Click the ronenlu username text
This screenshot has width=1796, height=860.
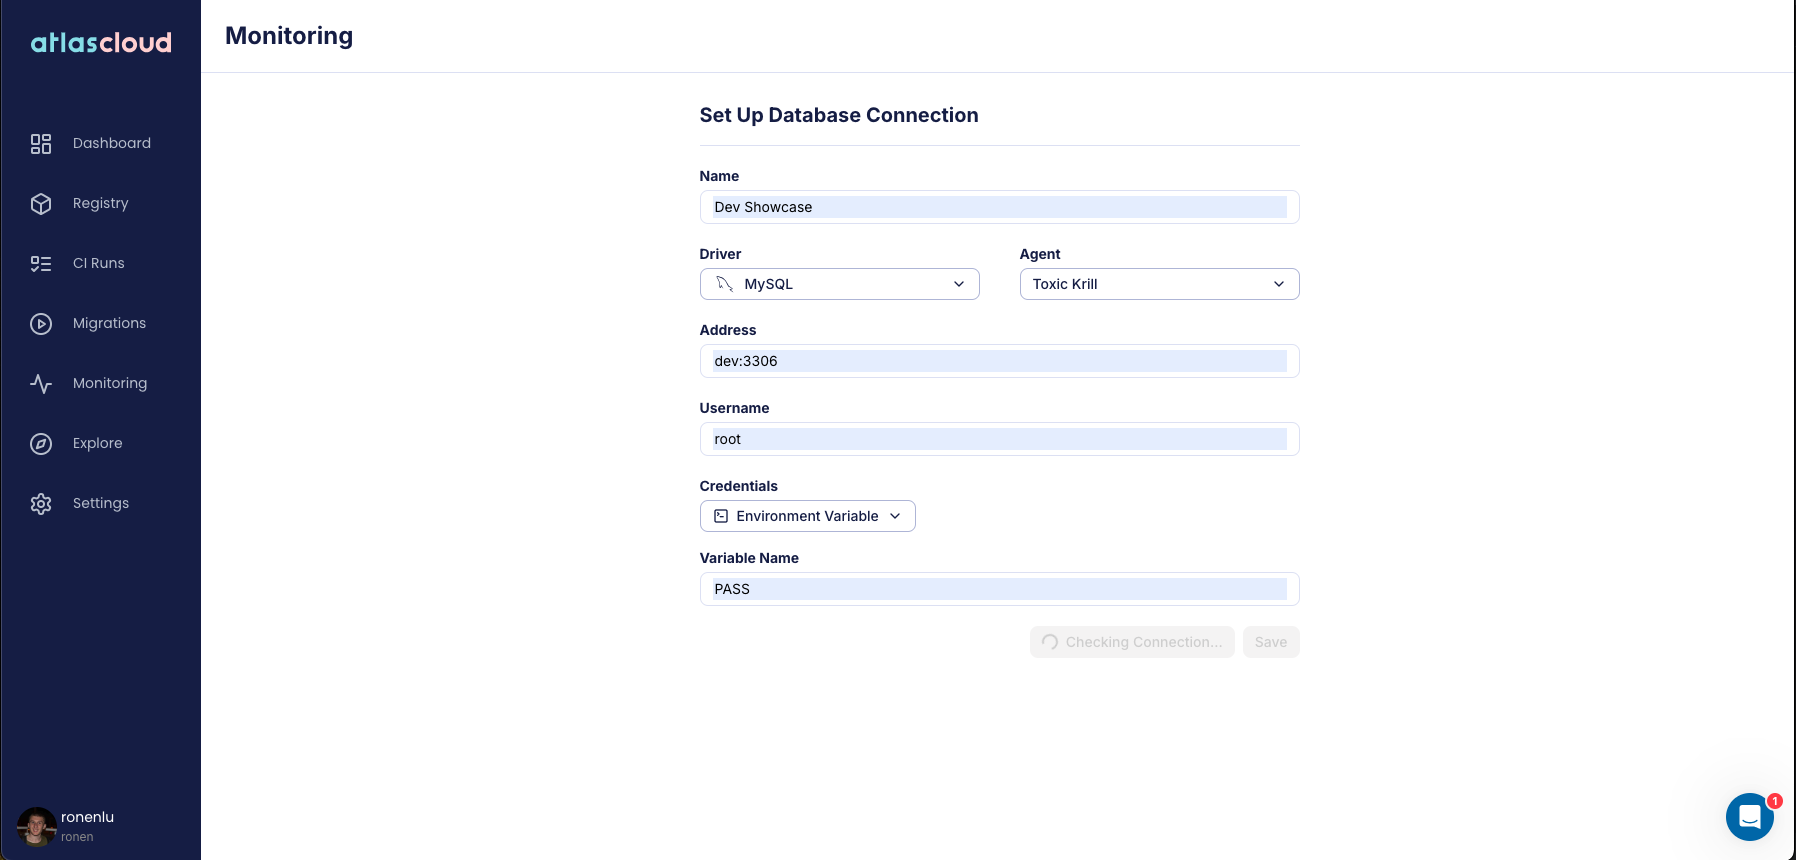[88, 817]
